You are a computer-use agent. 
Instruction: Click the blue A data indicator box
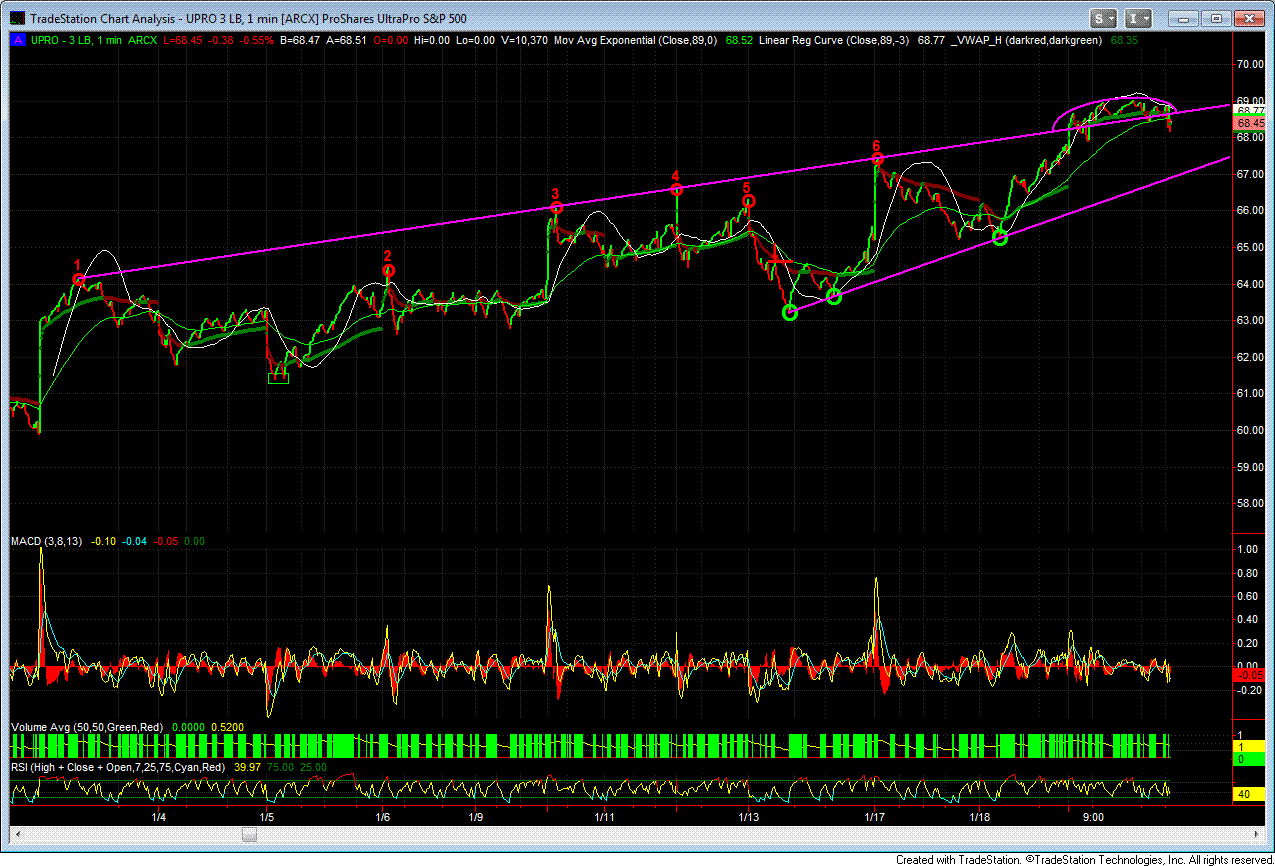[x=16, y=40]
